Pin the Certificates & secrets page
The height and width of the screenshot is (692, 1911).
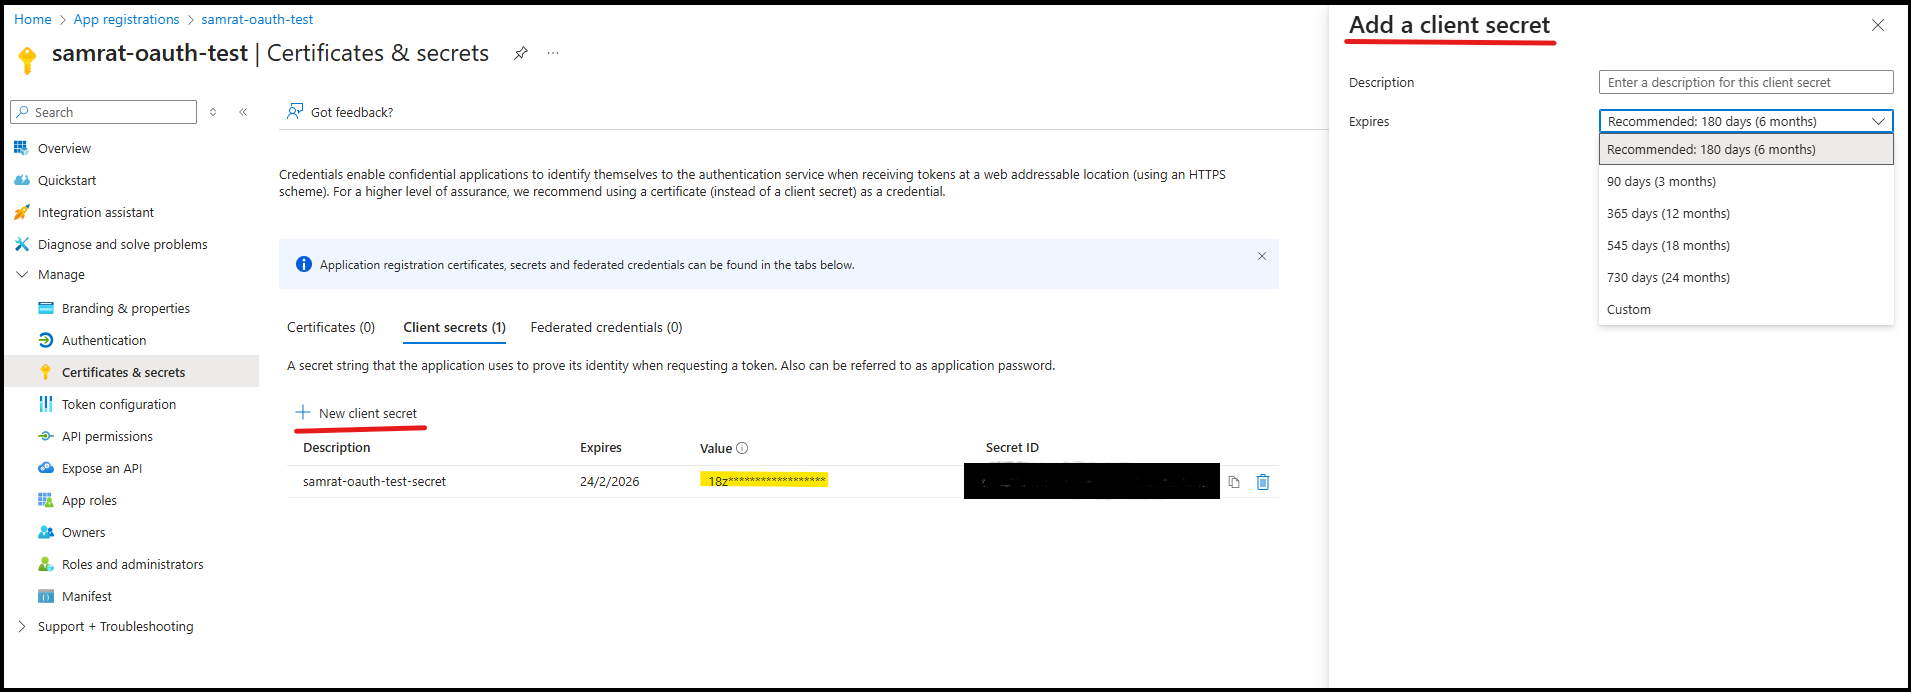521,53
